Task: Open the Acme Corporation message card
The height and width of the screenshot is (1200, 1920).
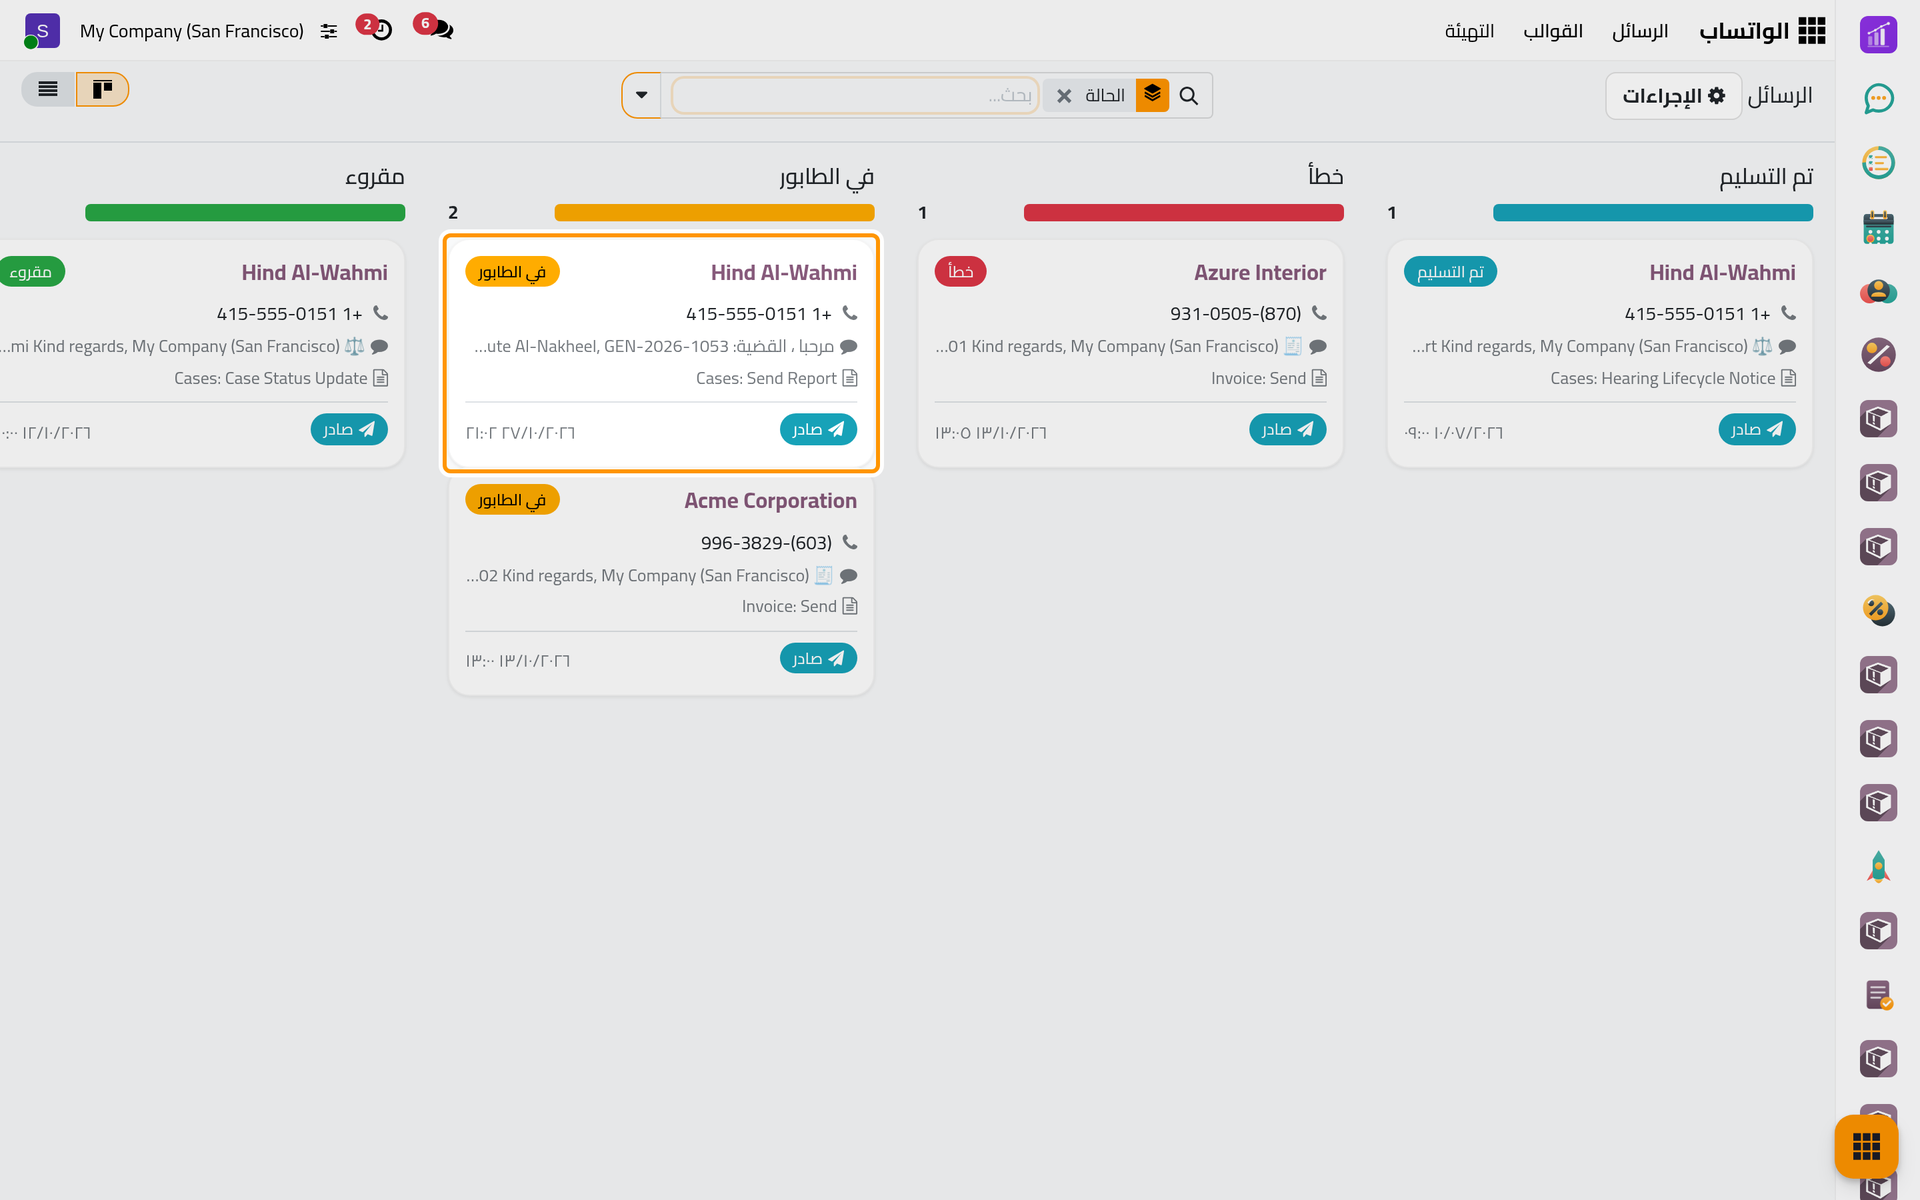Action: coord(661,583)
